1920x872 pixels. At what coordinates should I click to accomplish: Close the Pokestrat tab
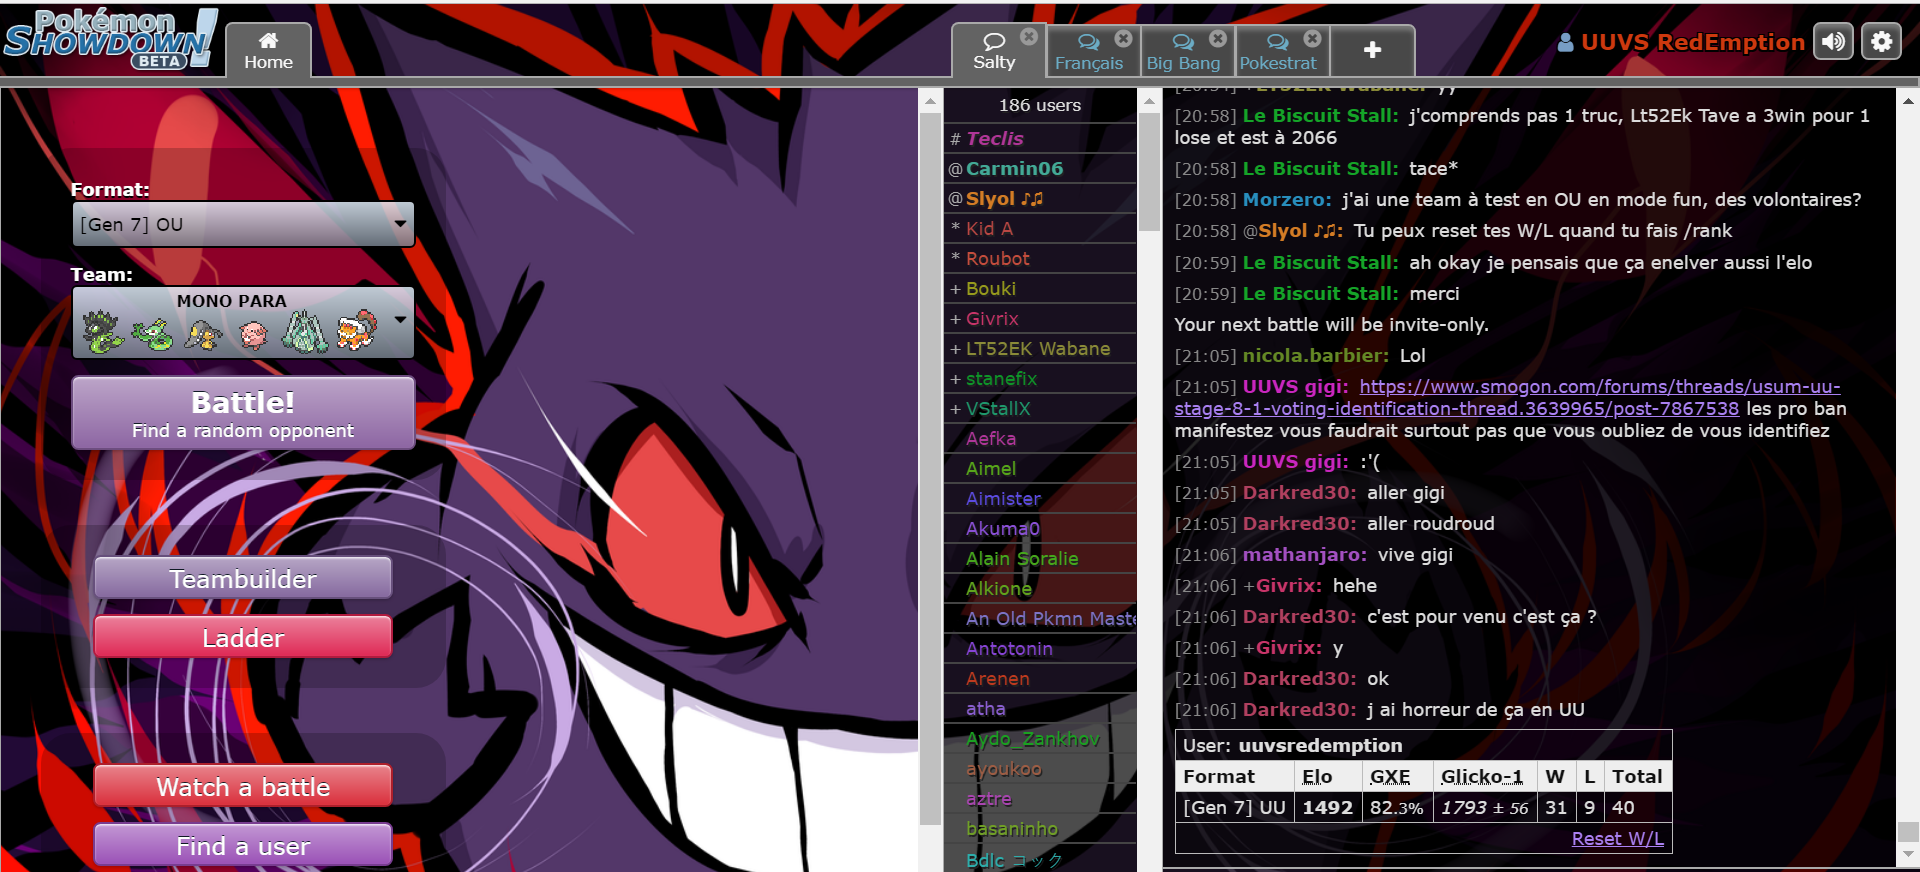point(1312,38)
